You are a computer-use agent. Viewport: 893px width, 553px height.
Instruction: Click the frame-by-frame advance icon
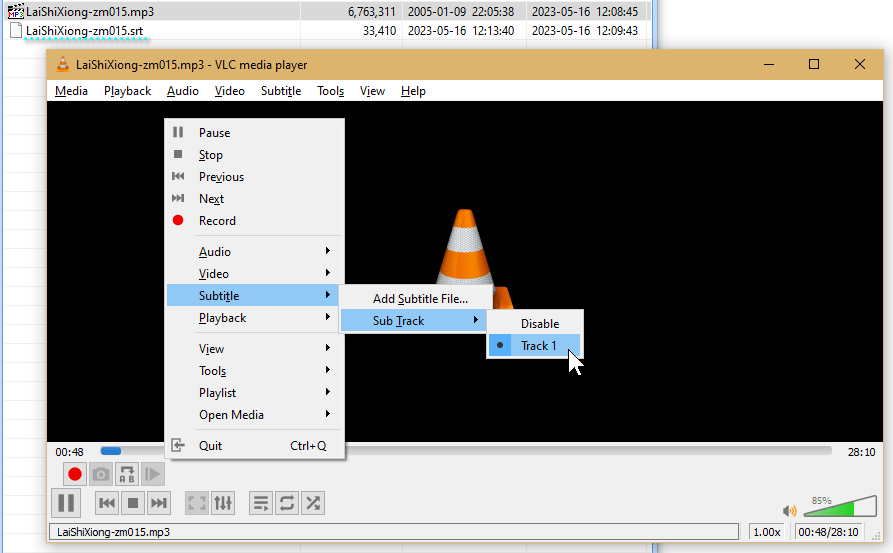[x=153, y=474]
